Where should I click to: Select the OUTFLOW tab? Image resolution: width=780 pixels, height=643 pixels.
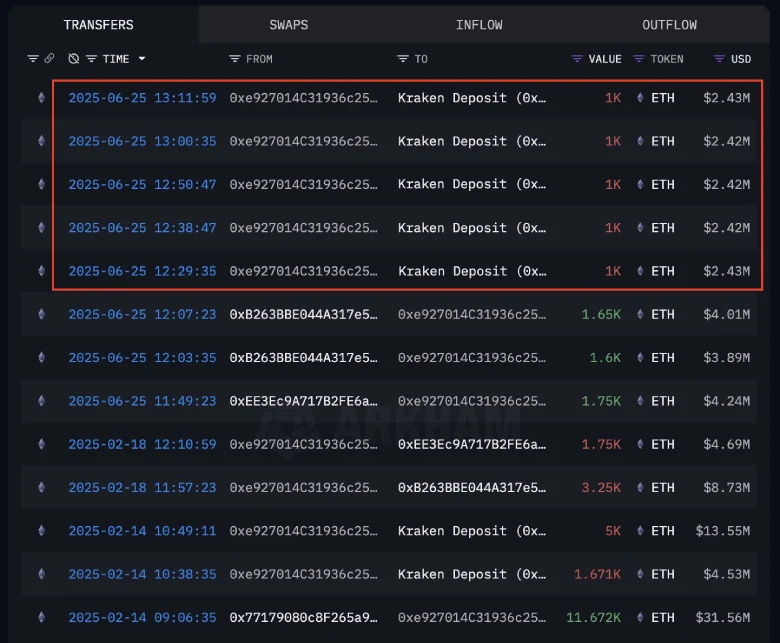(669, 25)
